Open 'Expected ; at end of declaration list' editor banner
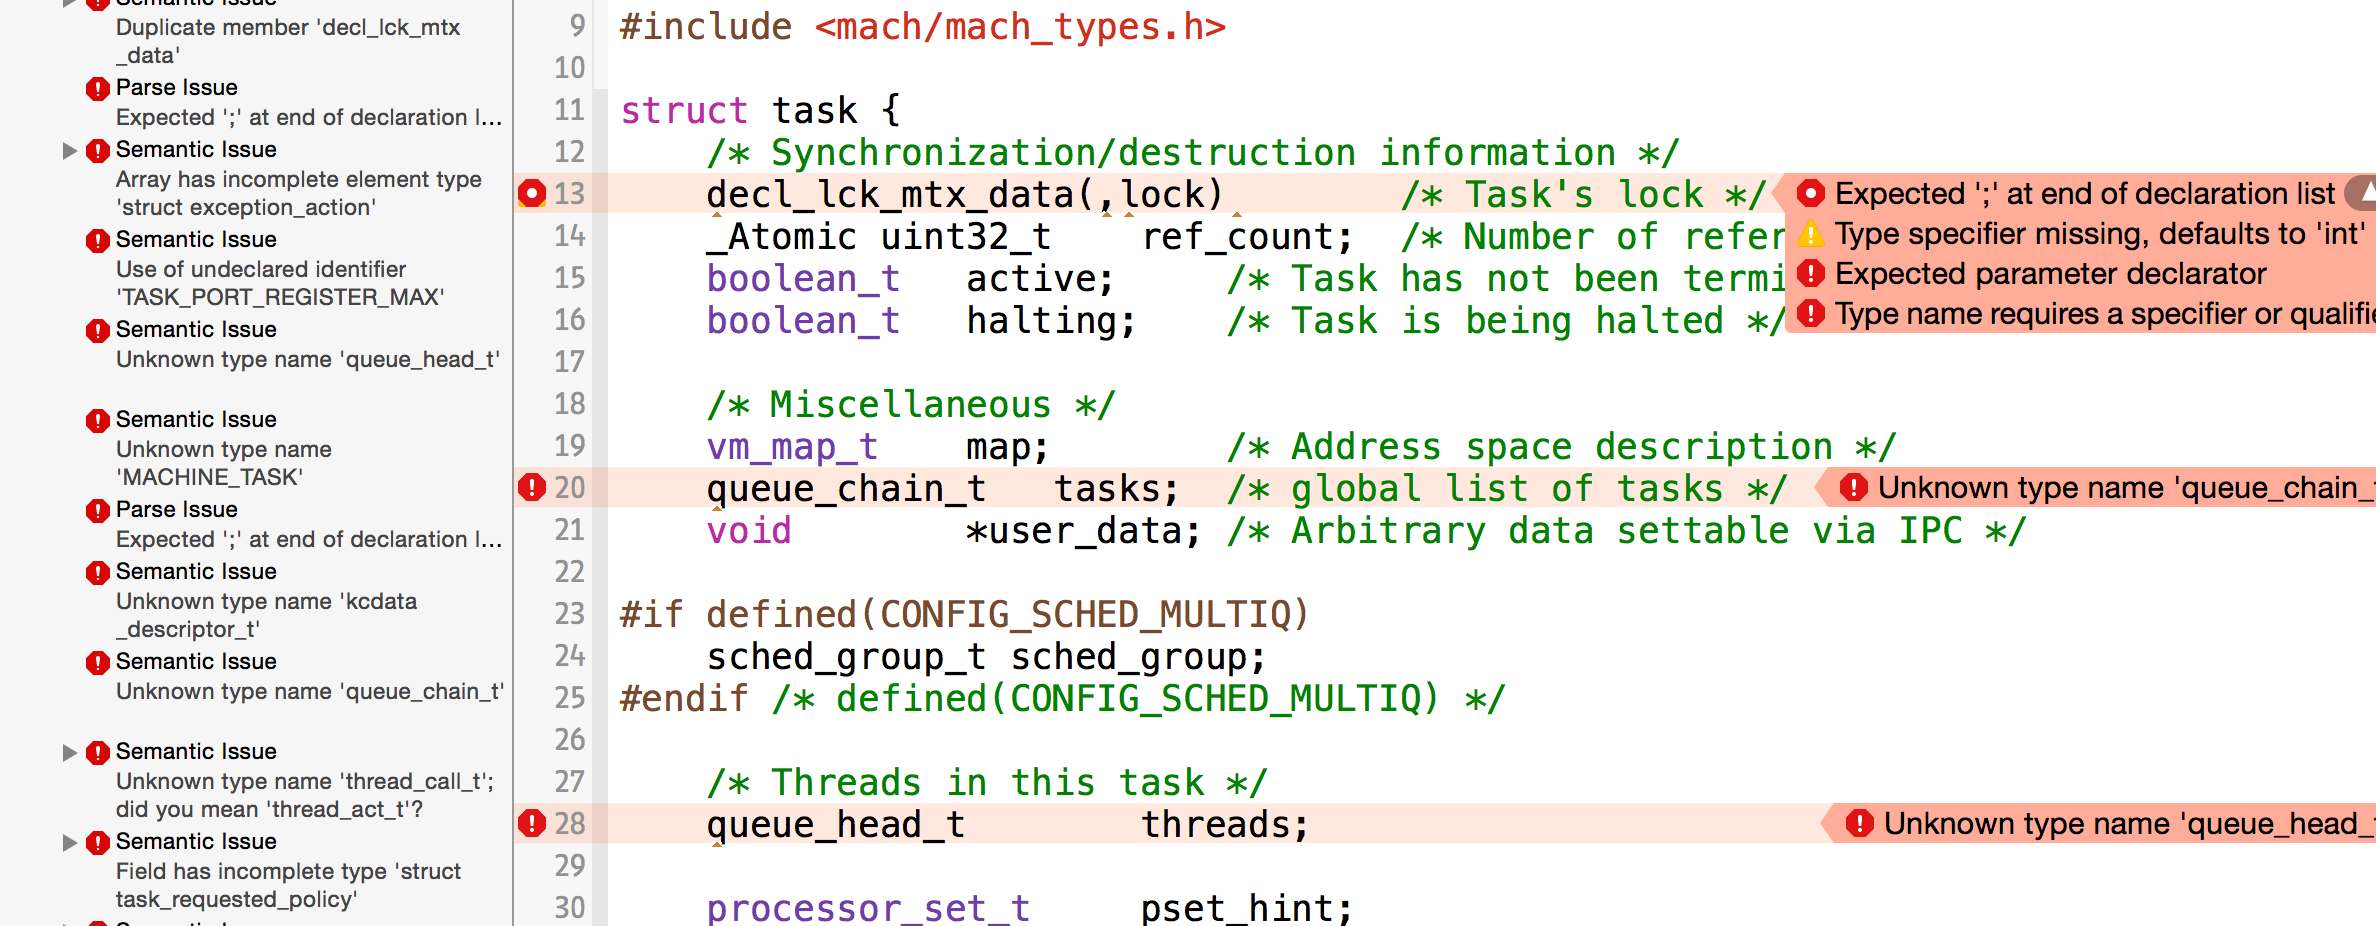 pos(2084,193)
